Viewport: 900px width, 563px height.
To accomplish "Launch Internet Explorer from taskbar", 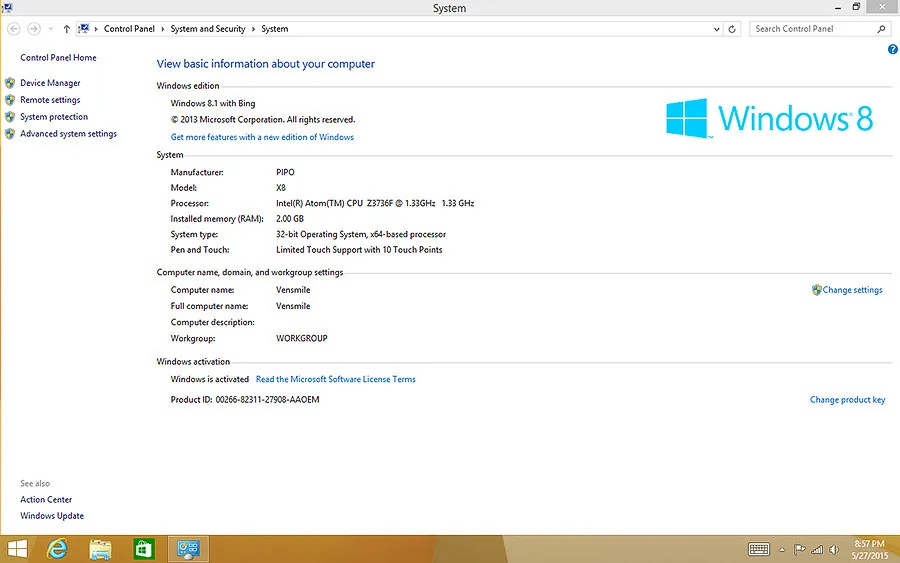I will tap(57, 549).
